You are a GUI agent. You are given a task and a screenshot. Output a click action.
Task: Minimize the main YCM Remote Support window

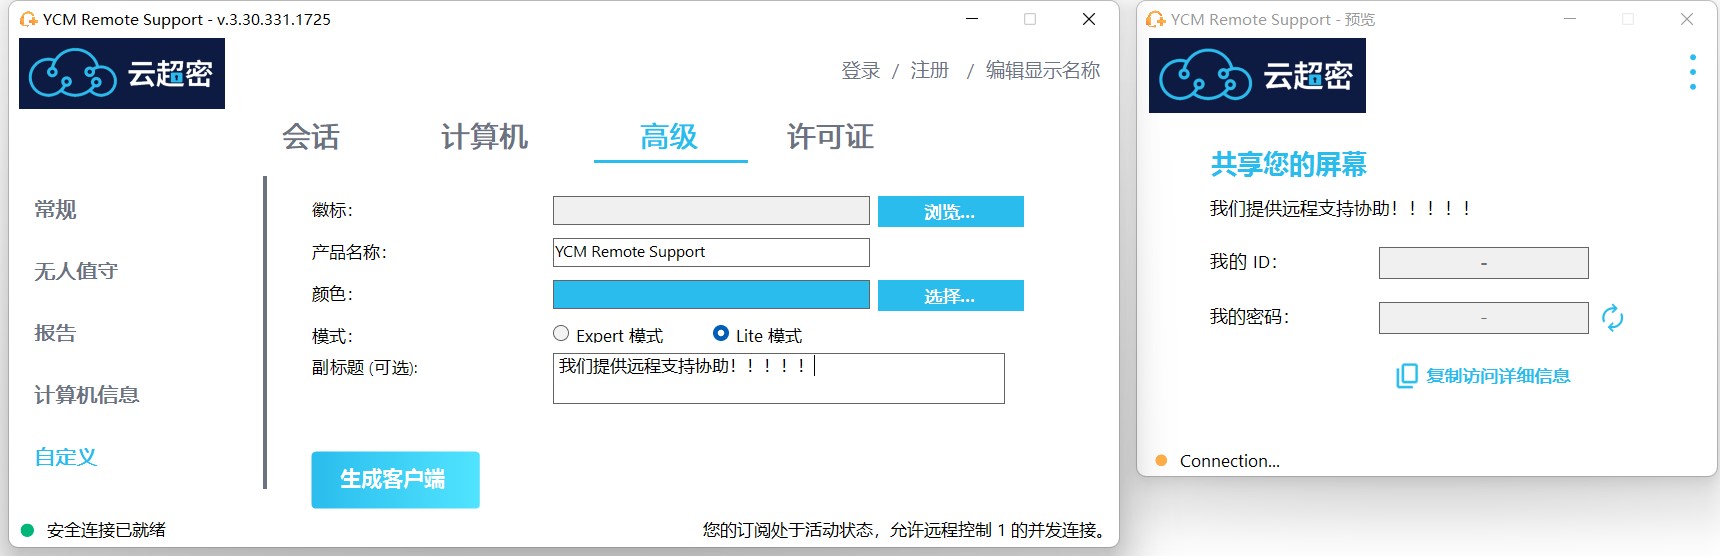point(972,19)
